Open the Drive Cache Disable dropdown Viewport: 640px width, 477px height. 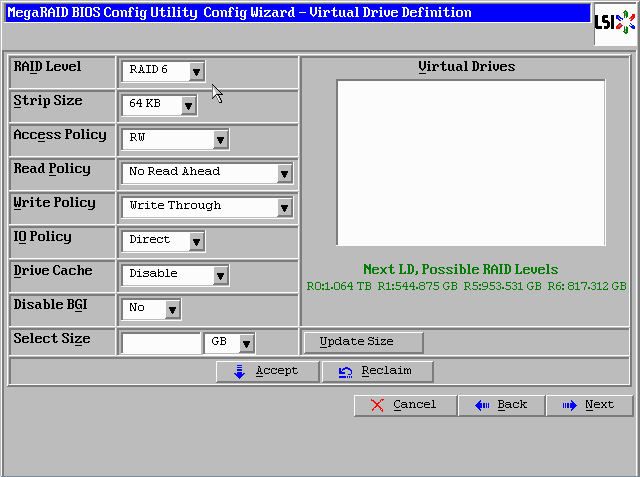pyautogui.click(x=220, y=275)
